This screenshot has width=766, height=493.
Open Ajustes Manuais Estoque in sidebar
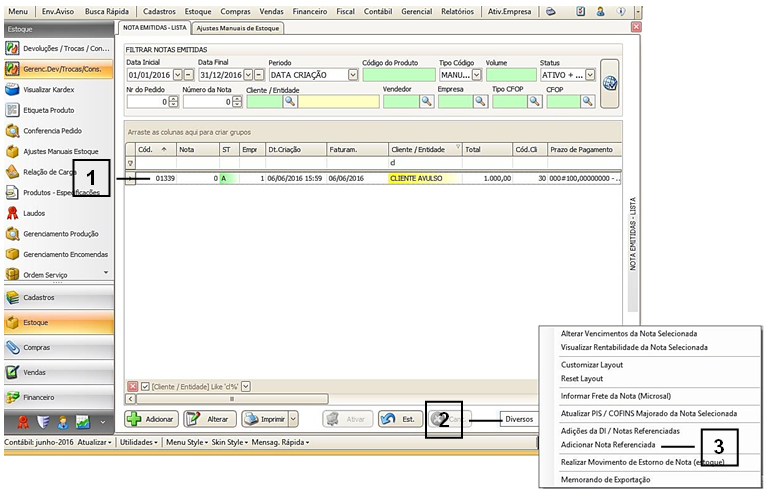58,151
